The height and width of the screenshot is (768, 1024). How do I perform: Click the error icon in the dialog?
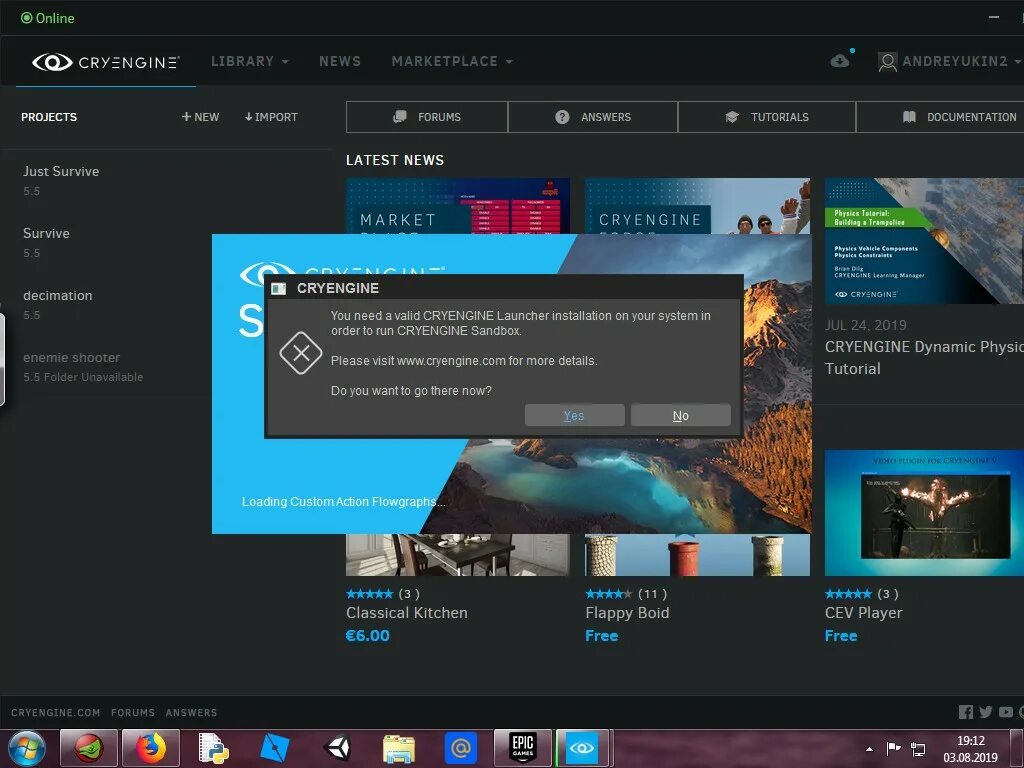pos(301,353)
